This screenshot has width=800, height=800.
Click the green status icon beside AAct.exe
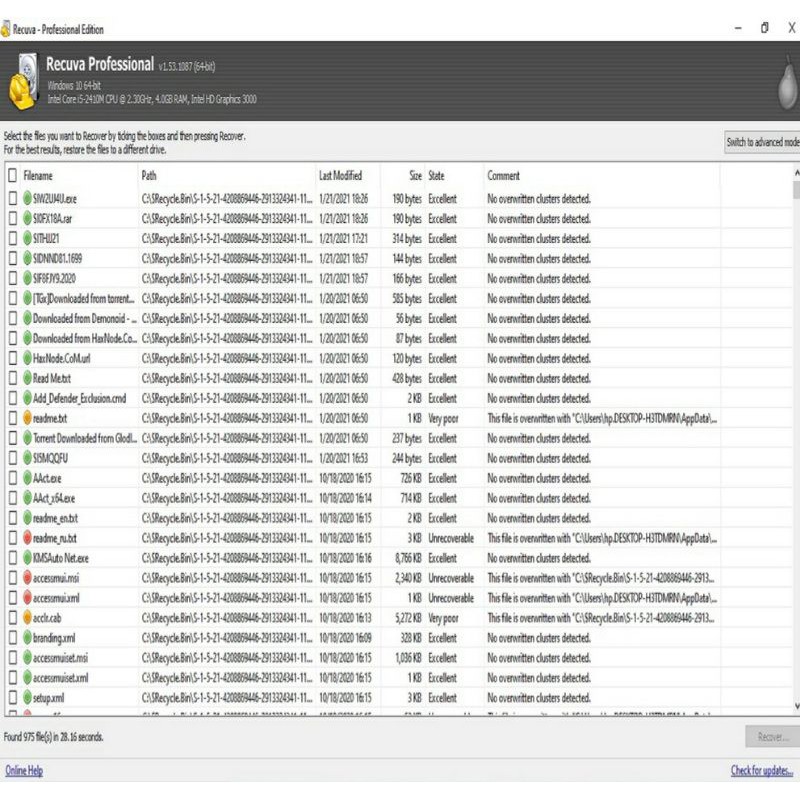pyautogui.click(x=27, y=478)
